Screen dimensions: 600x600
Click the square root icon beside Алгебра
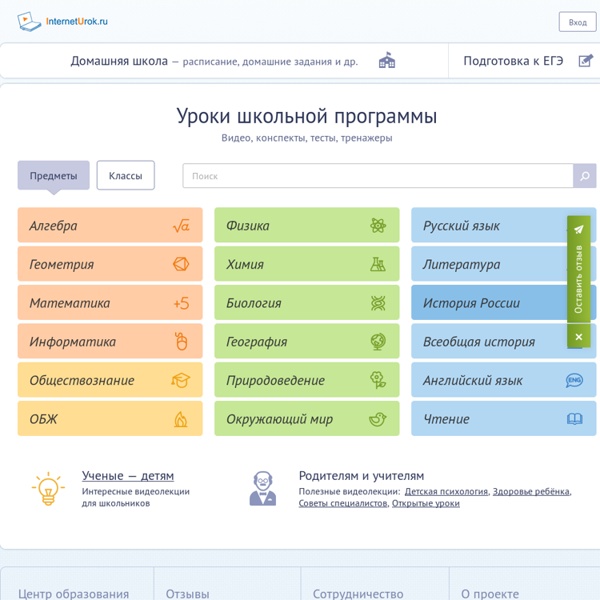click(x=181, y=226)
